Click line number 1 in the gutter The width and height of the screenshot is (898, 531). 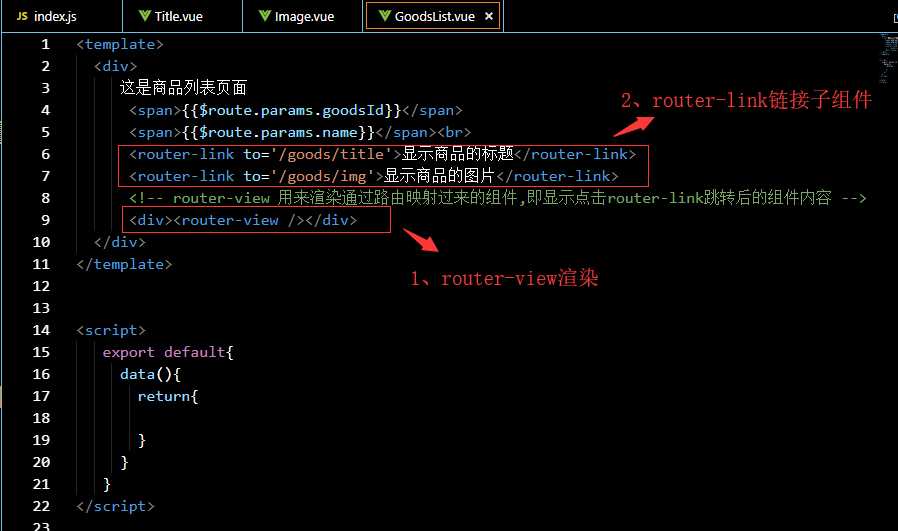tap(45, 44)
